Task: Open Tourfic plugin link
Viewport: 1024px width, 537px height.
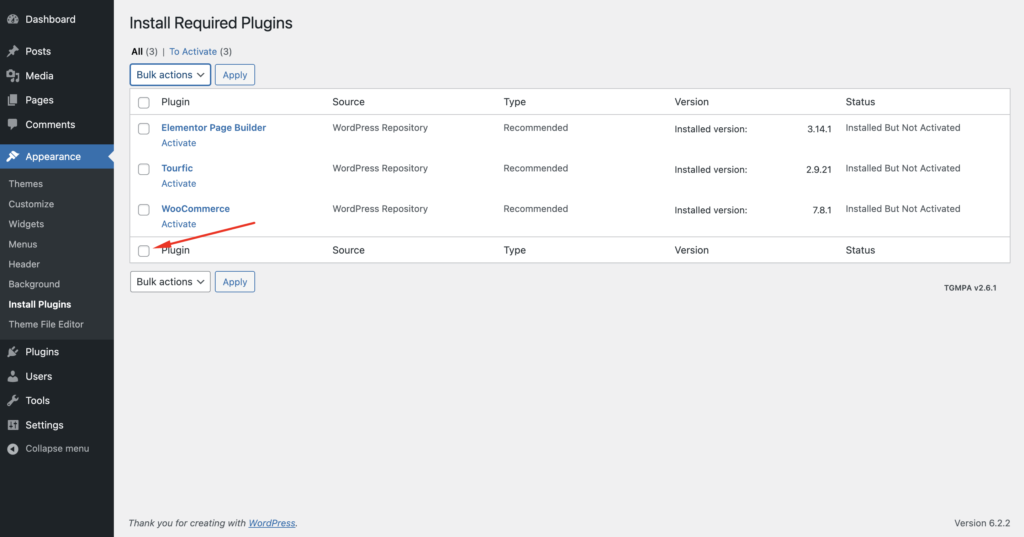Action: click(x=177, y=168)
